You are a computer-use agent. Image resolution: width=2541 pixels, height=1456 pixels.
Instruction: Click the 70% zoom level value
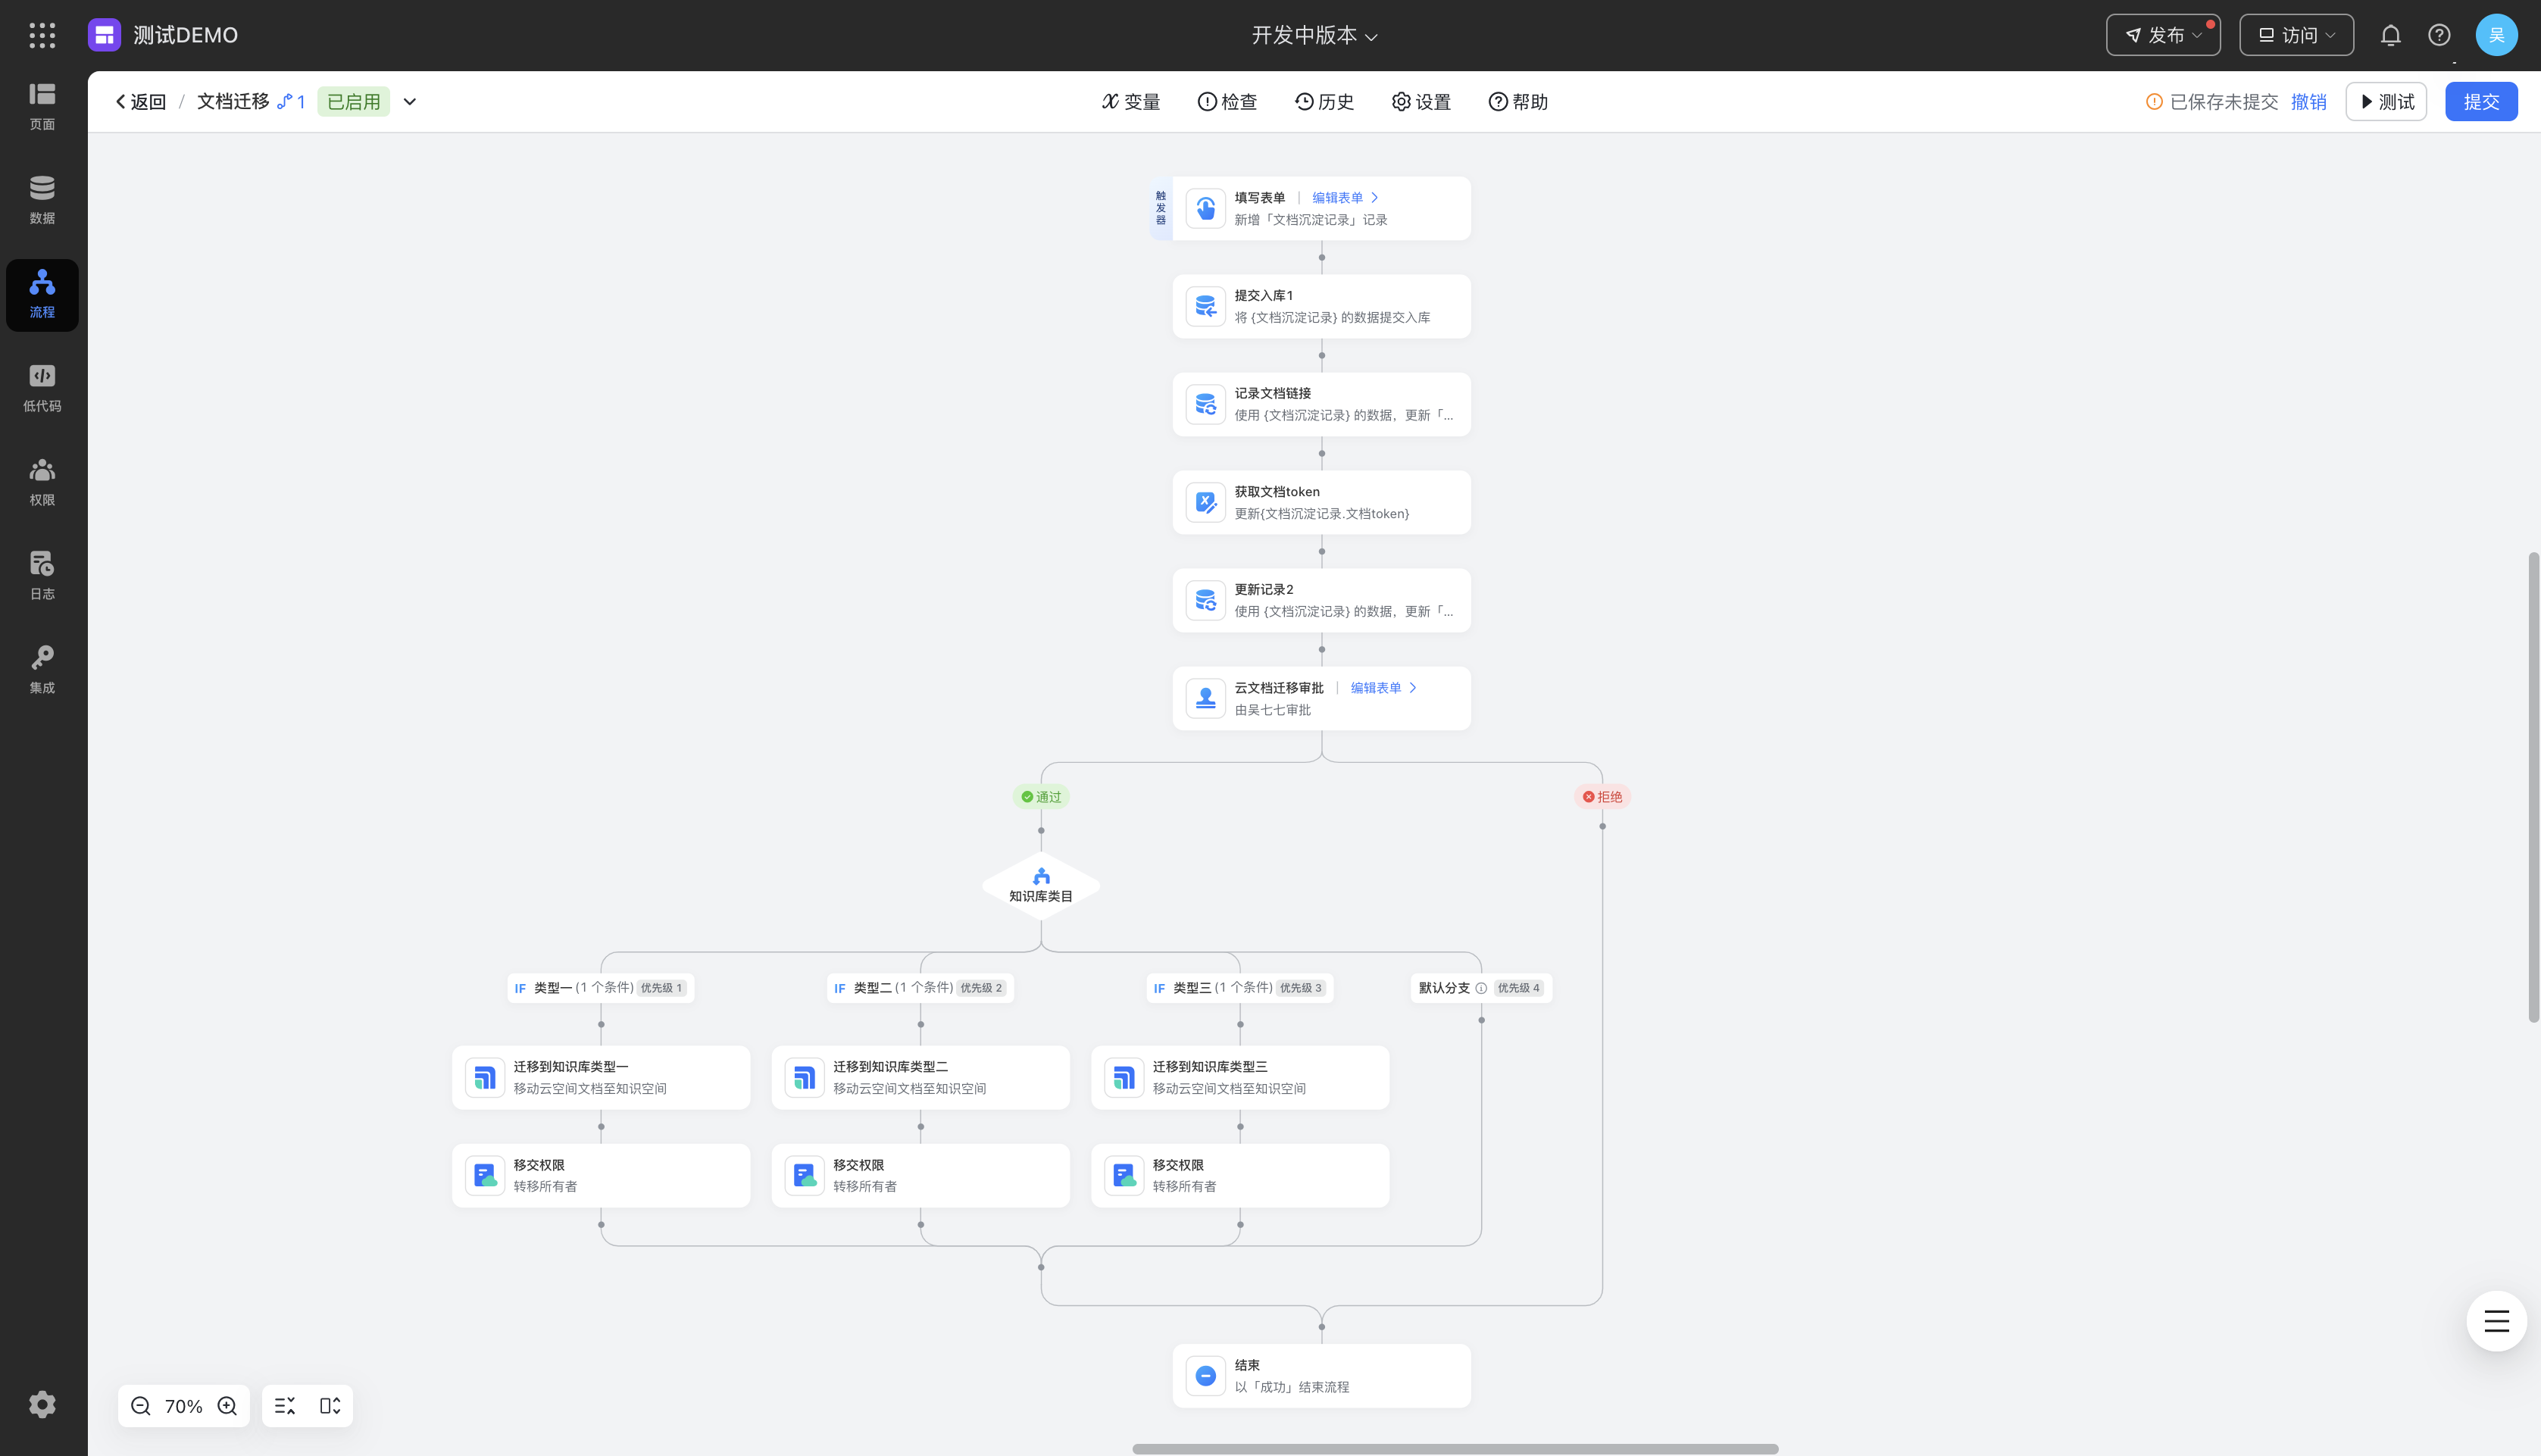click(x=184, y=1406)
